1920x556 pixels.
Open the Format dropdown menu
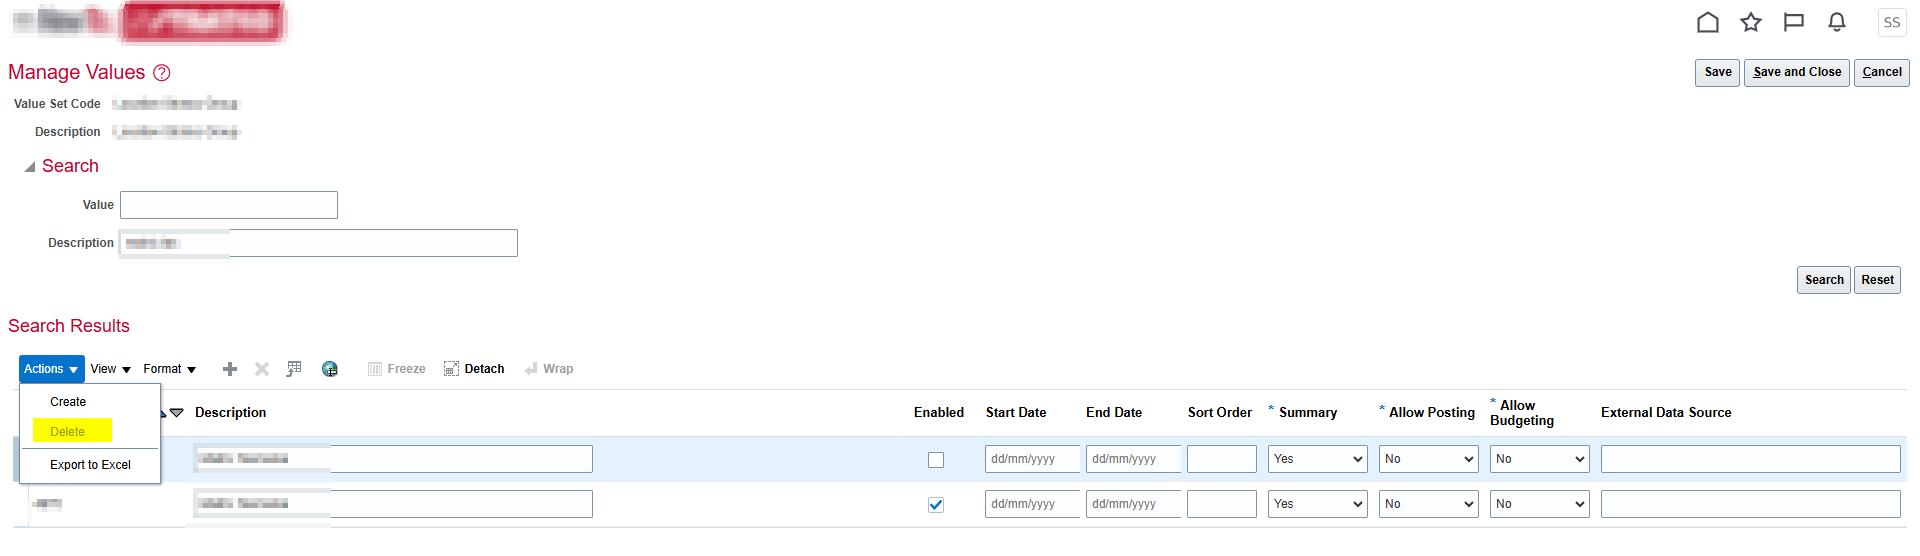point(170,369)
